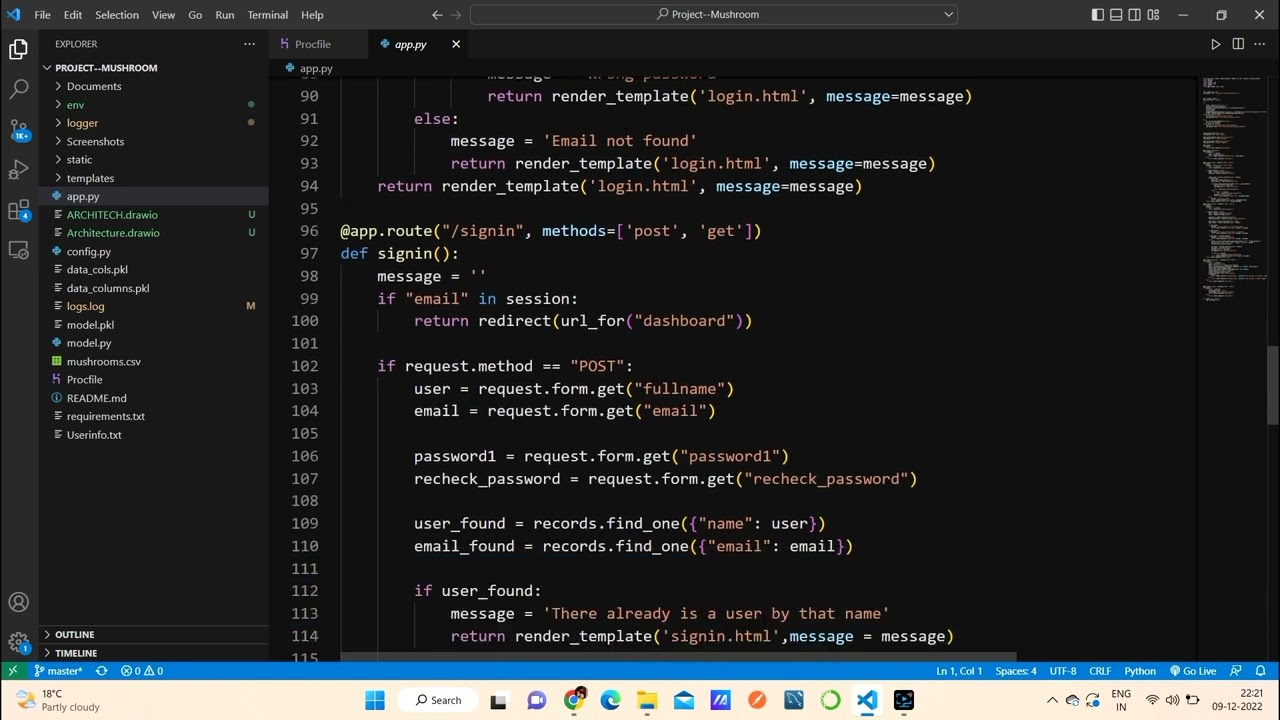Open the Search view in activity bar

tap(19, 89)
